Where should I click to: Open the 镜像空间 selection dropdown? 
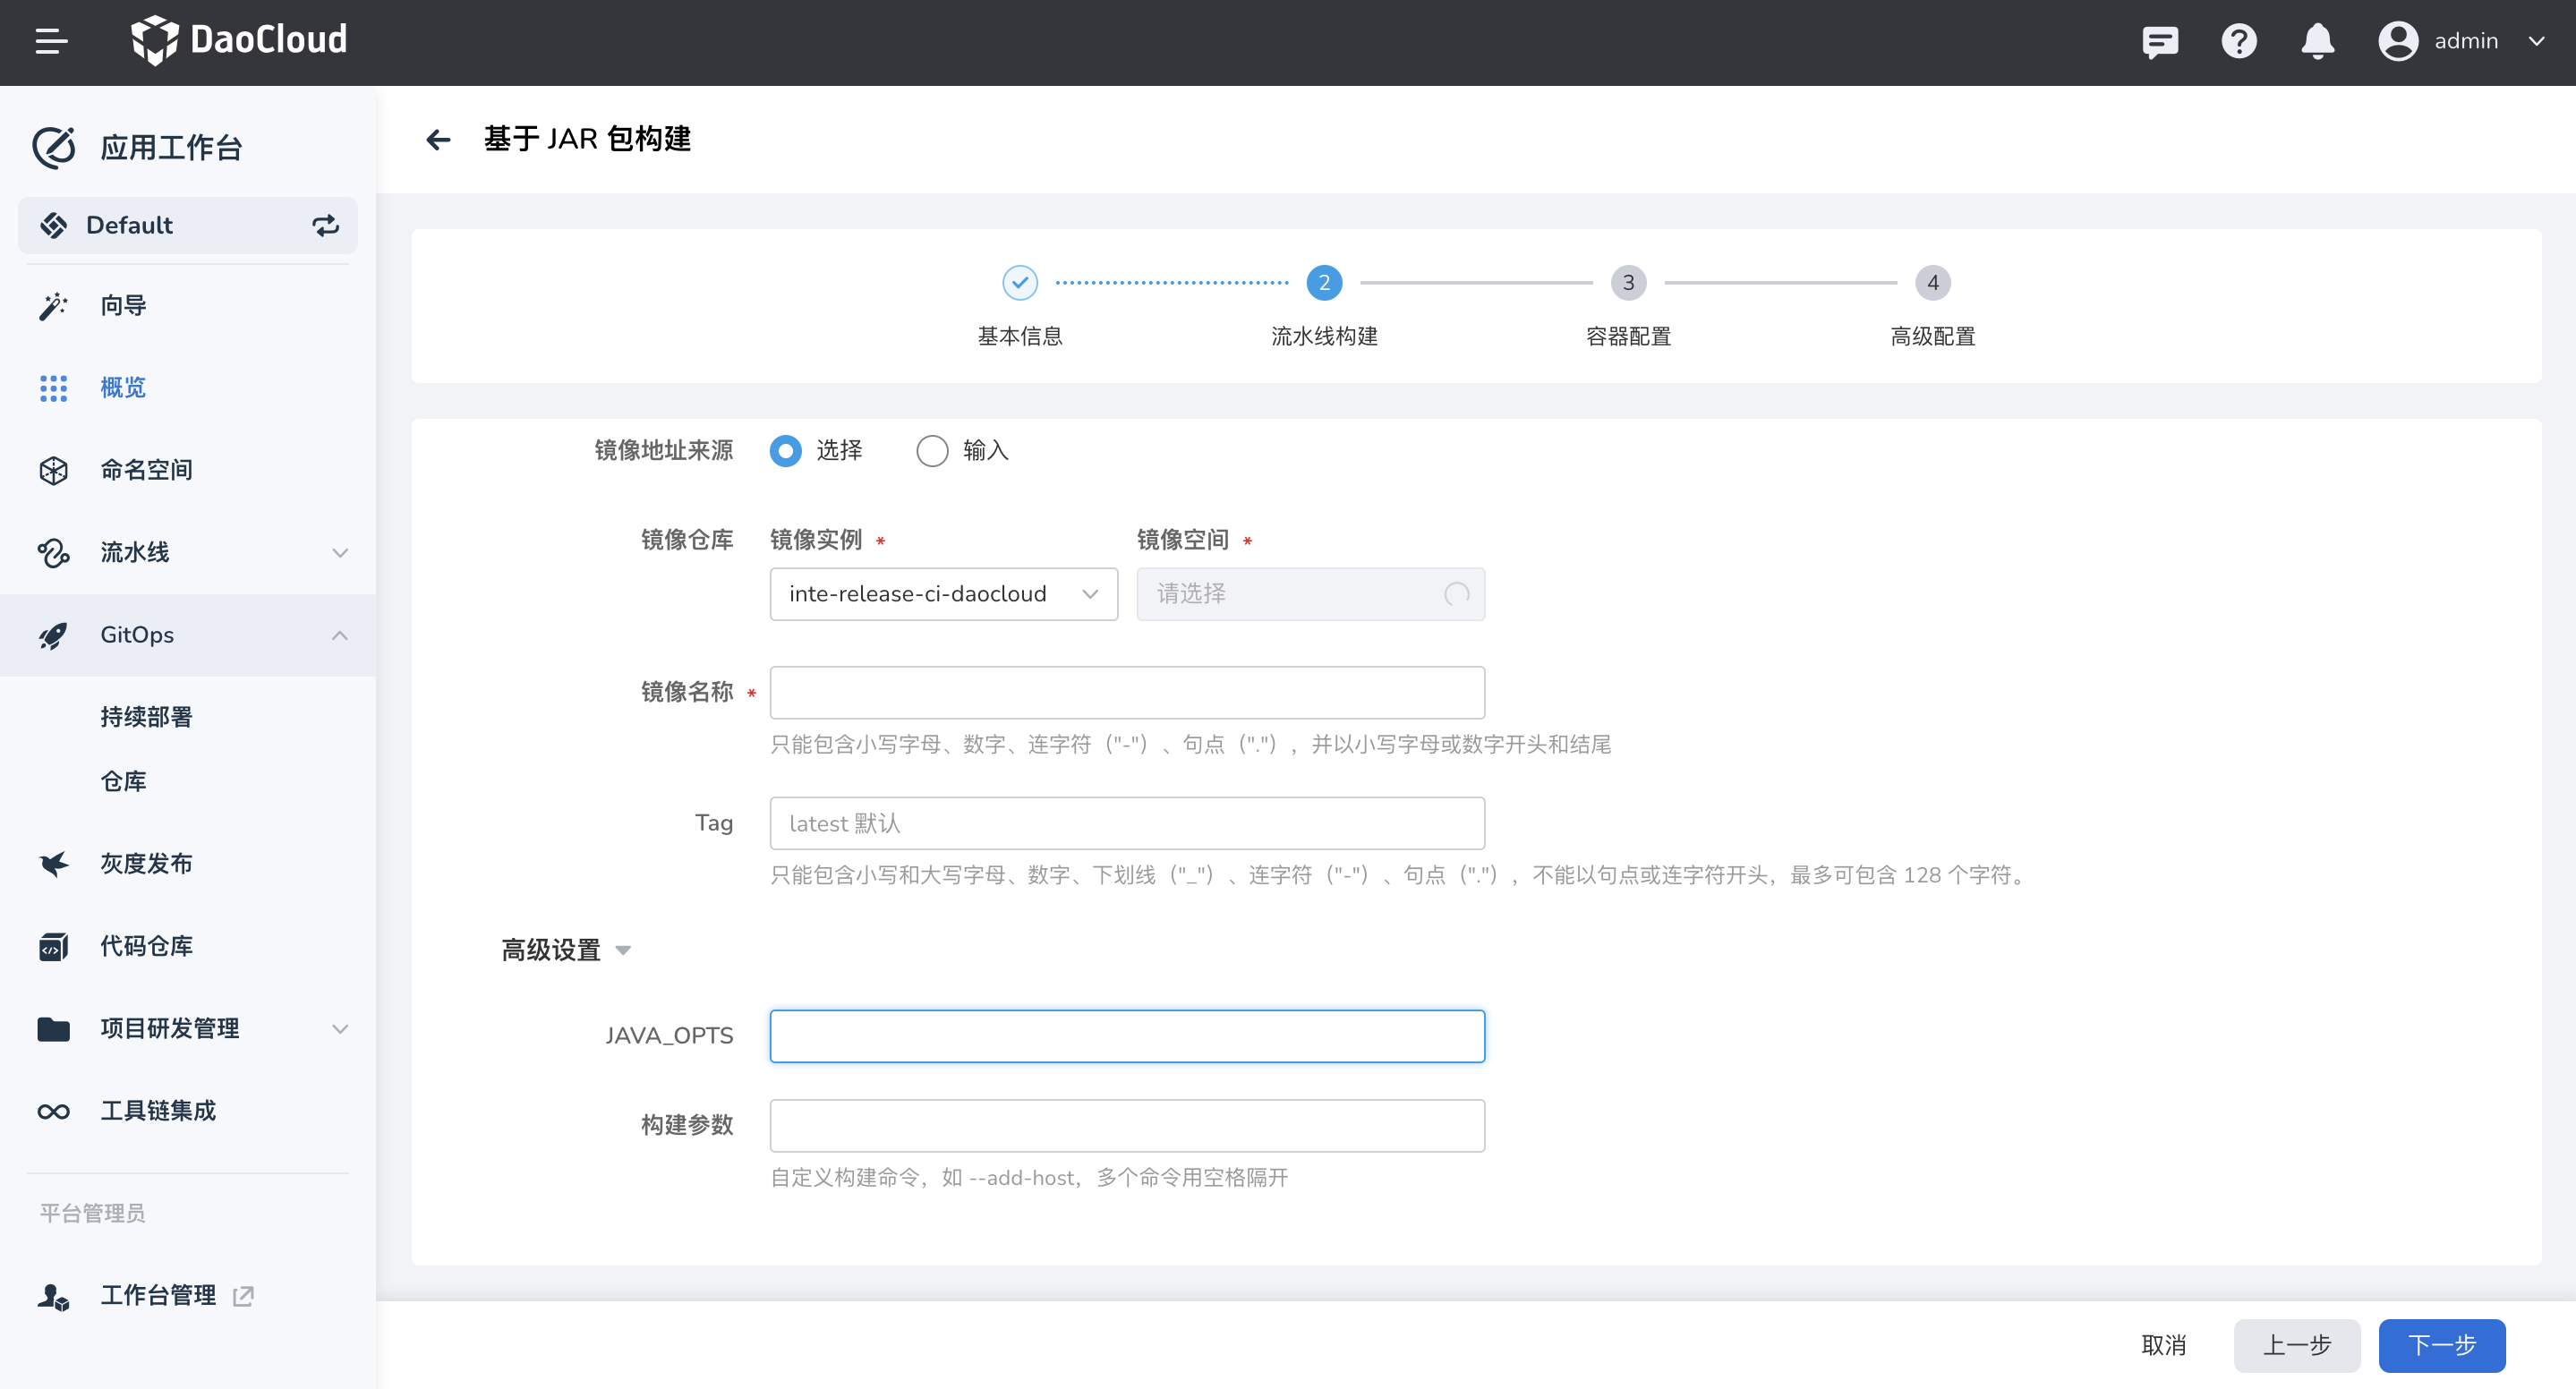coord(1310,593)
